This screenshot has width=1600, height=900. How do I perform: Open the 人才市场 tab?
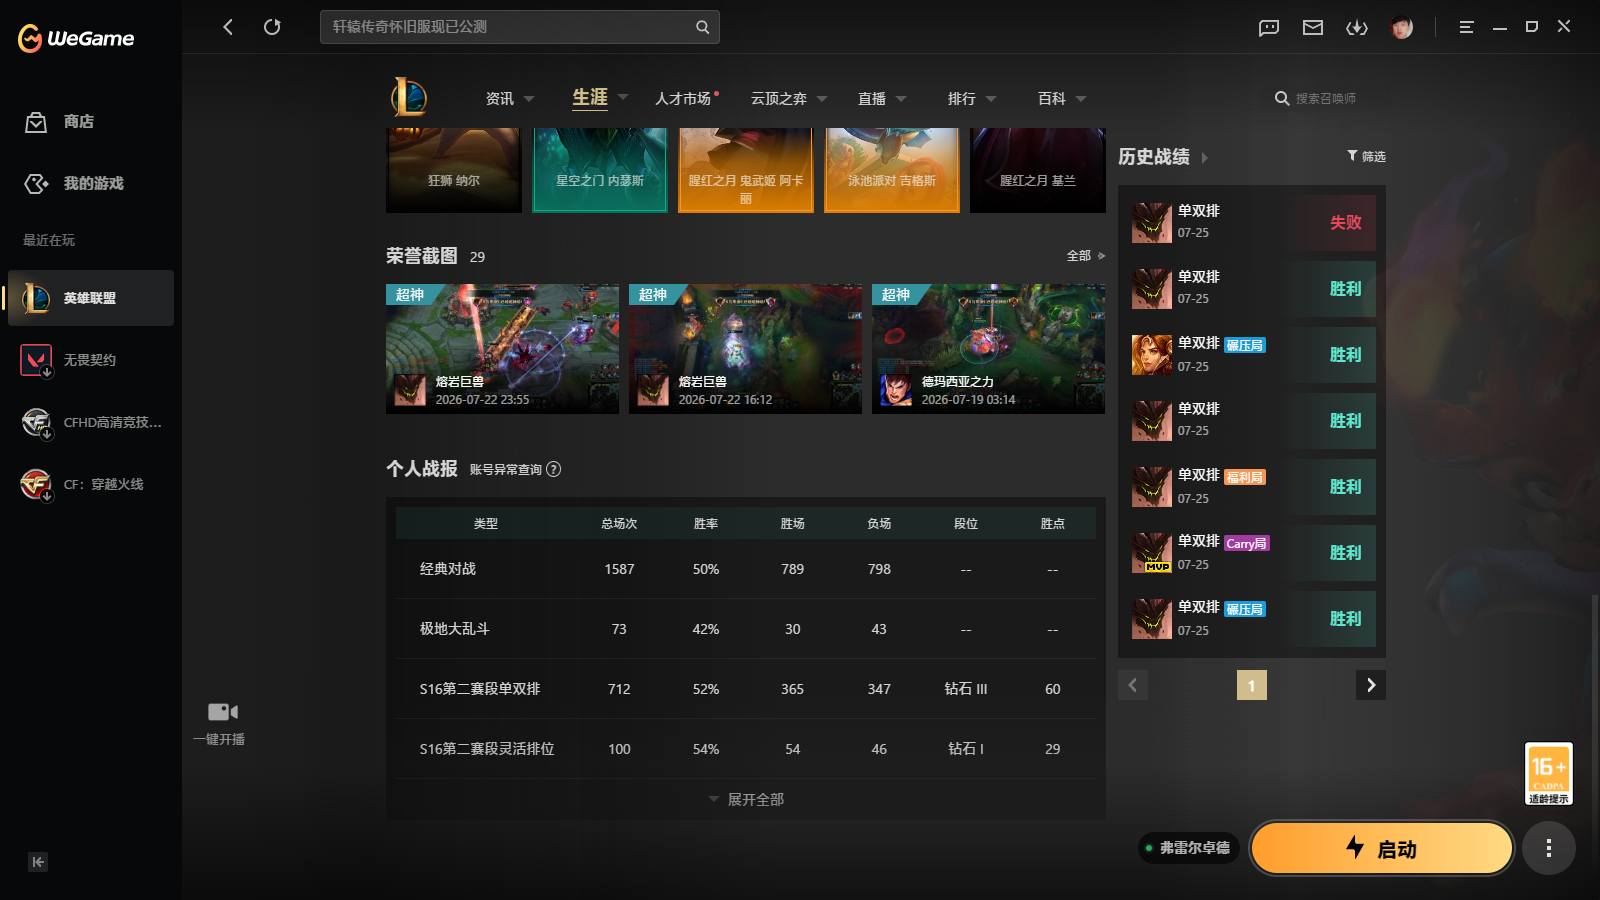[x=683, y=98]
